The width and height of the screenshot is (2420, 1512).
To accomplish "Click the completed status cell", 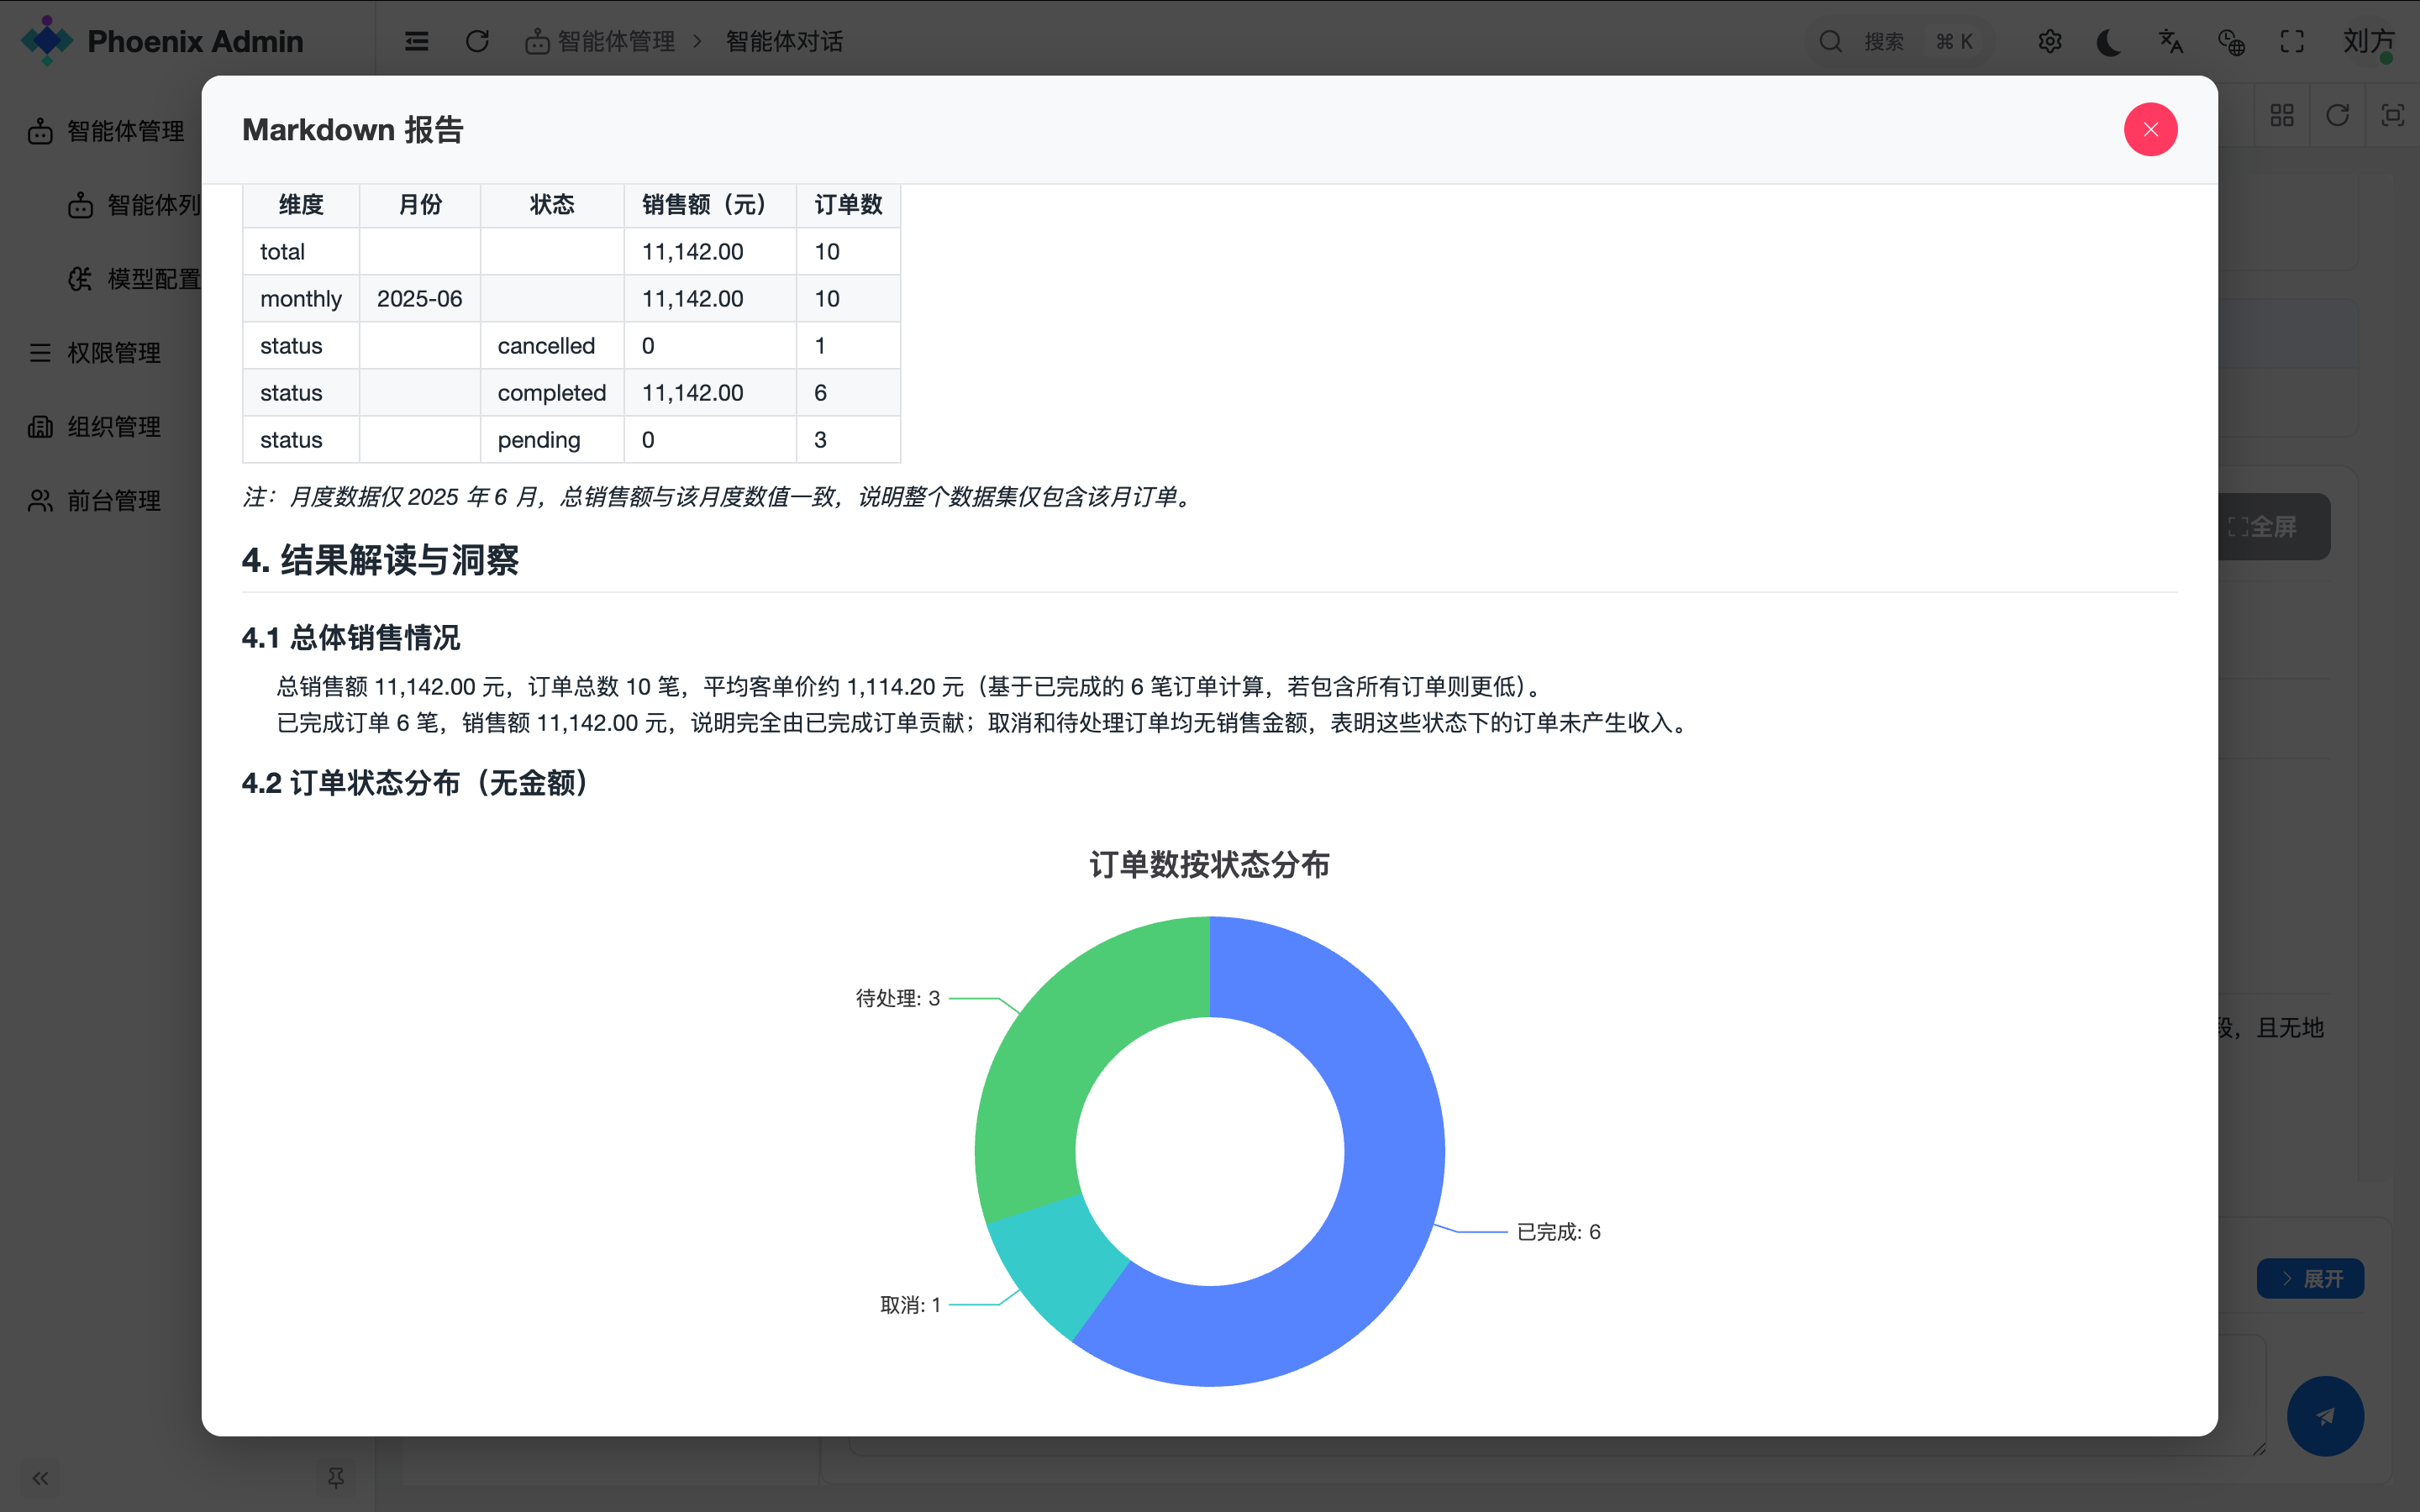I will [x=552, y=393].
